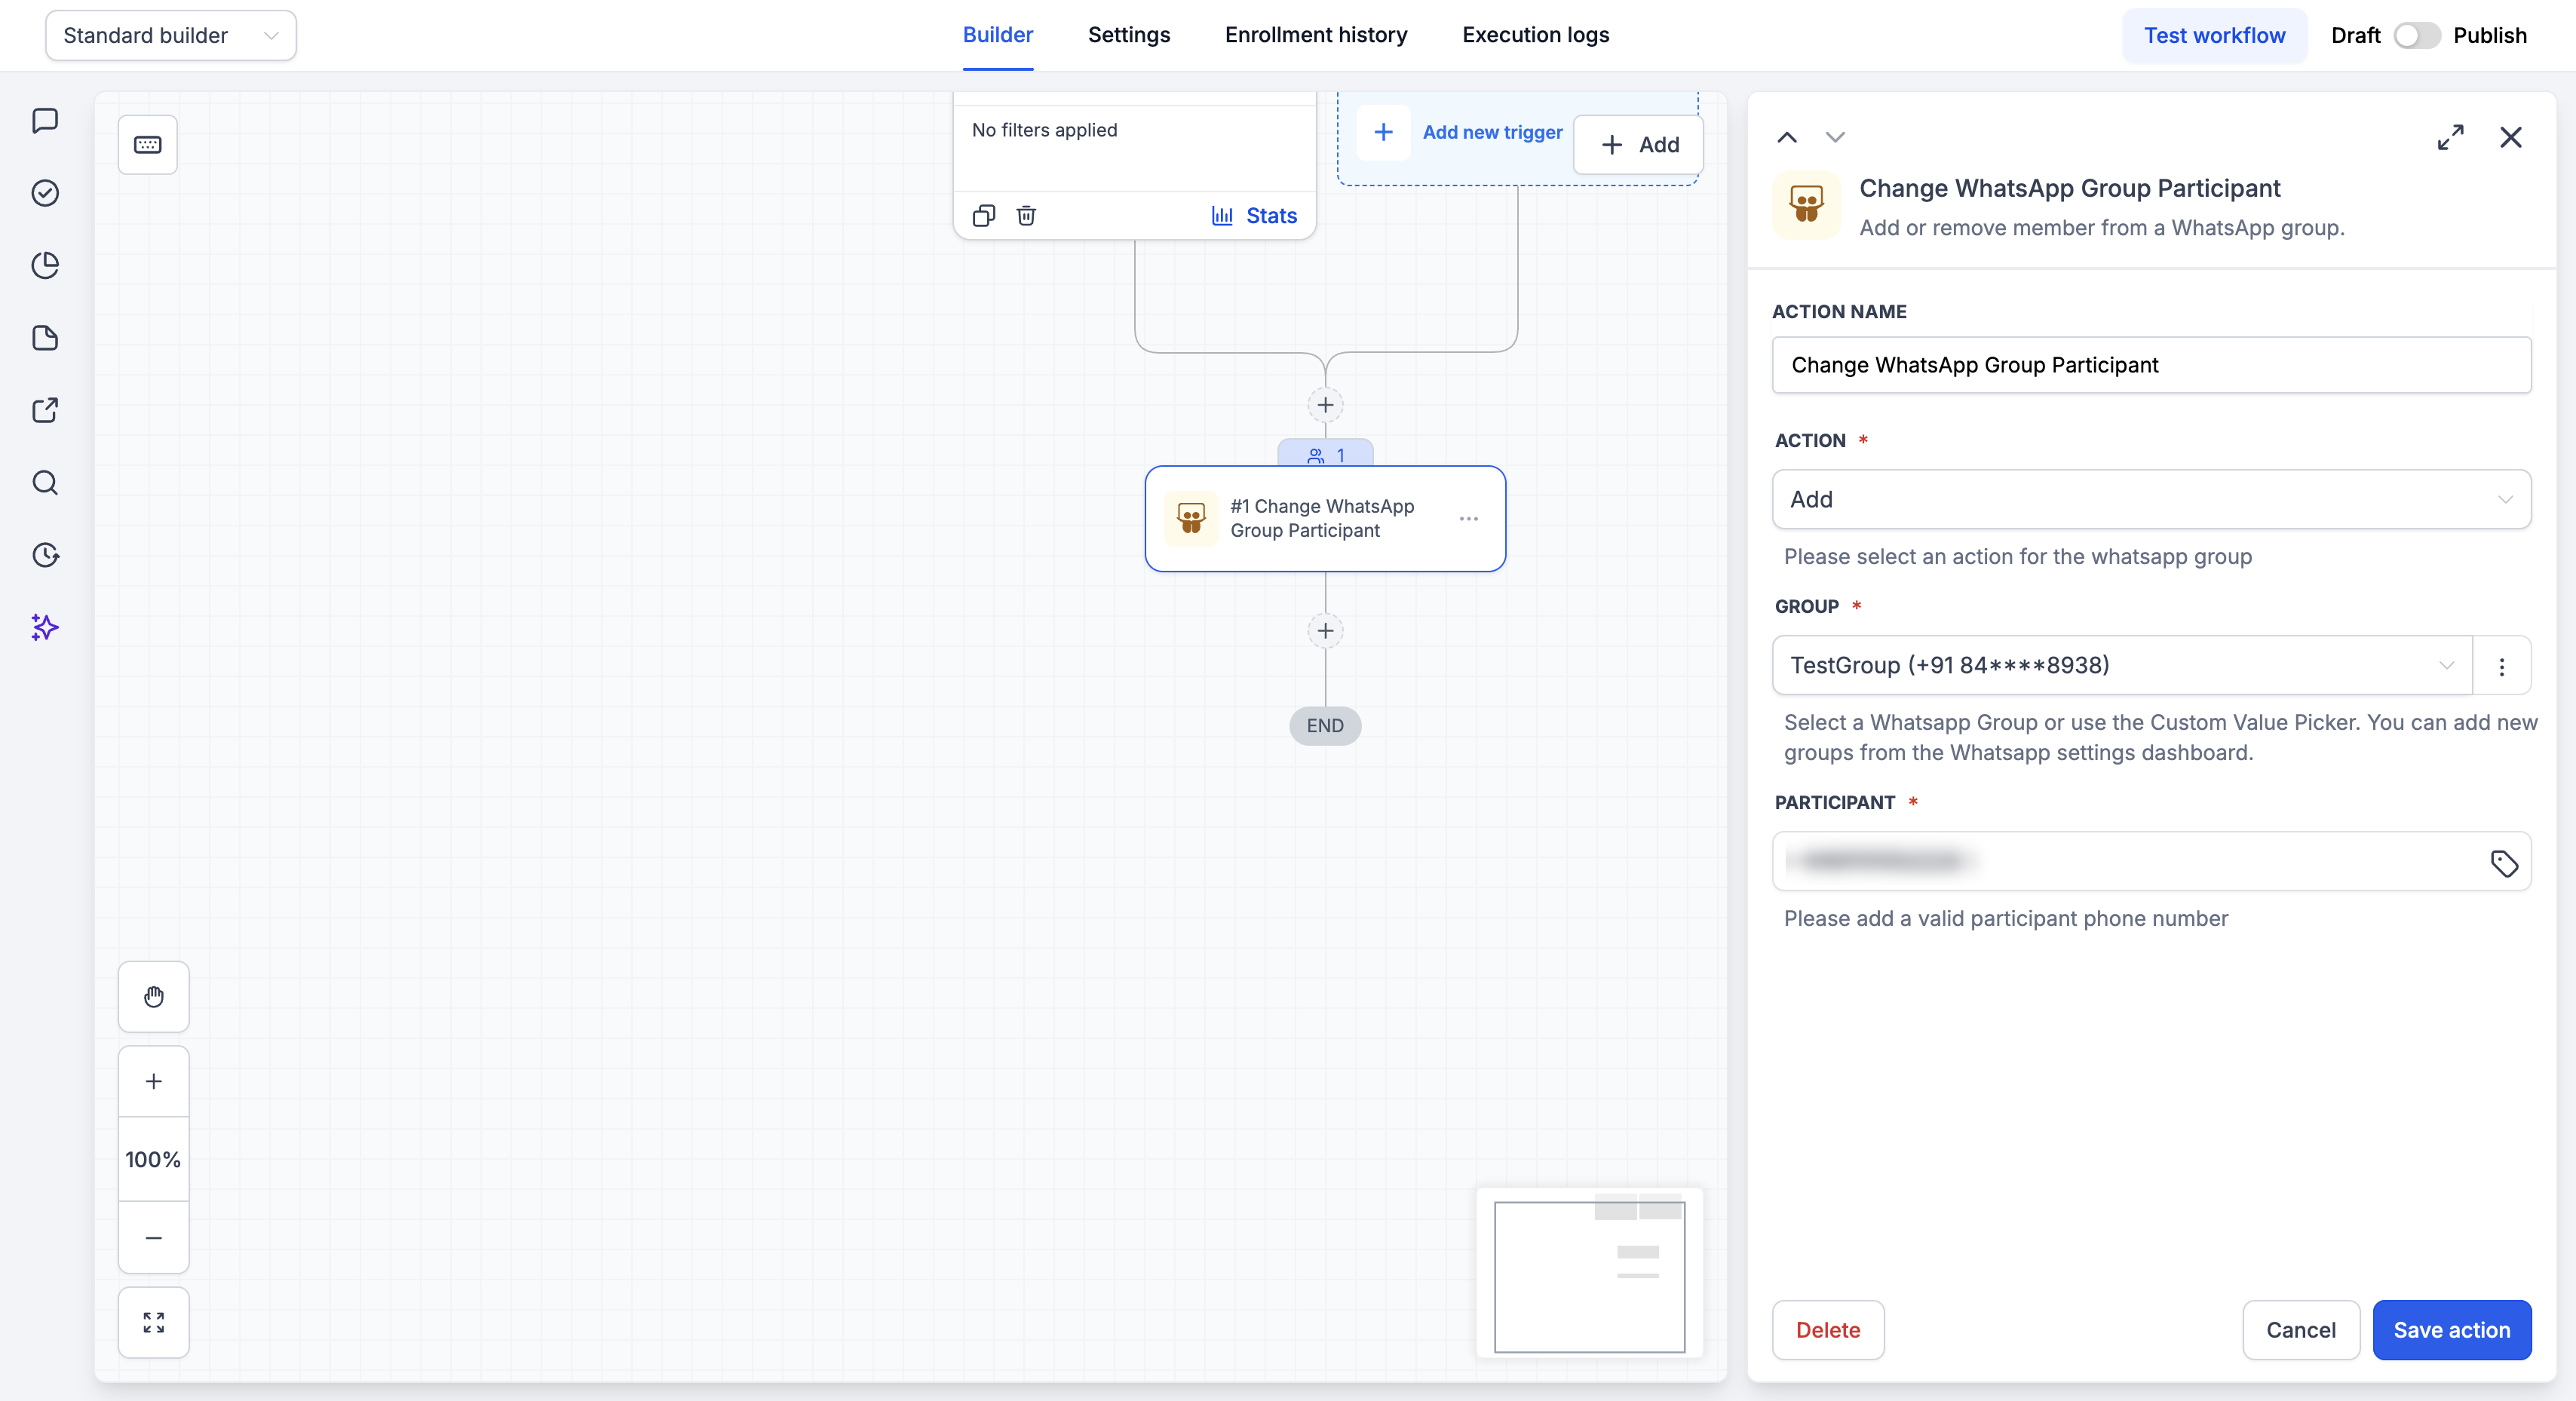The image size is (2576, 1401).
Task: Click Test workflow
Action: (2214, 36)
